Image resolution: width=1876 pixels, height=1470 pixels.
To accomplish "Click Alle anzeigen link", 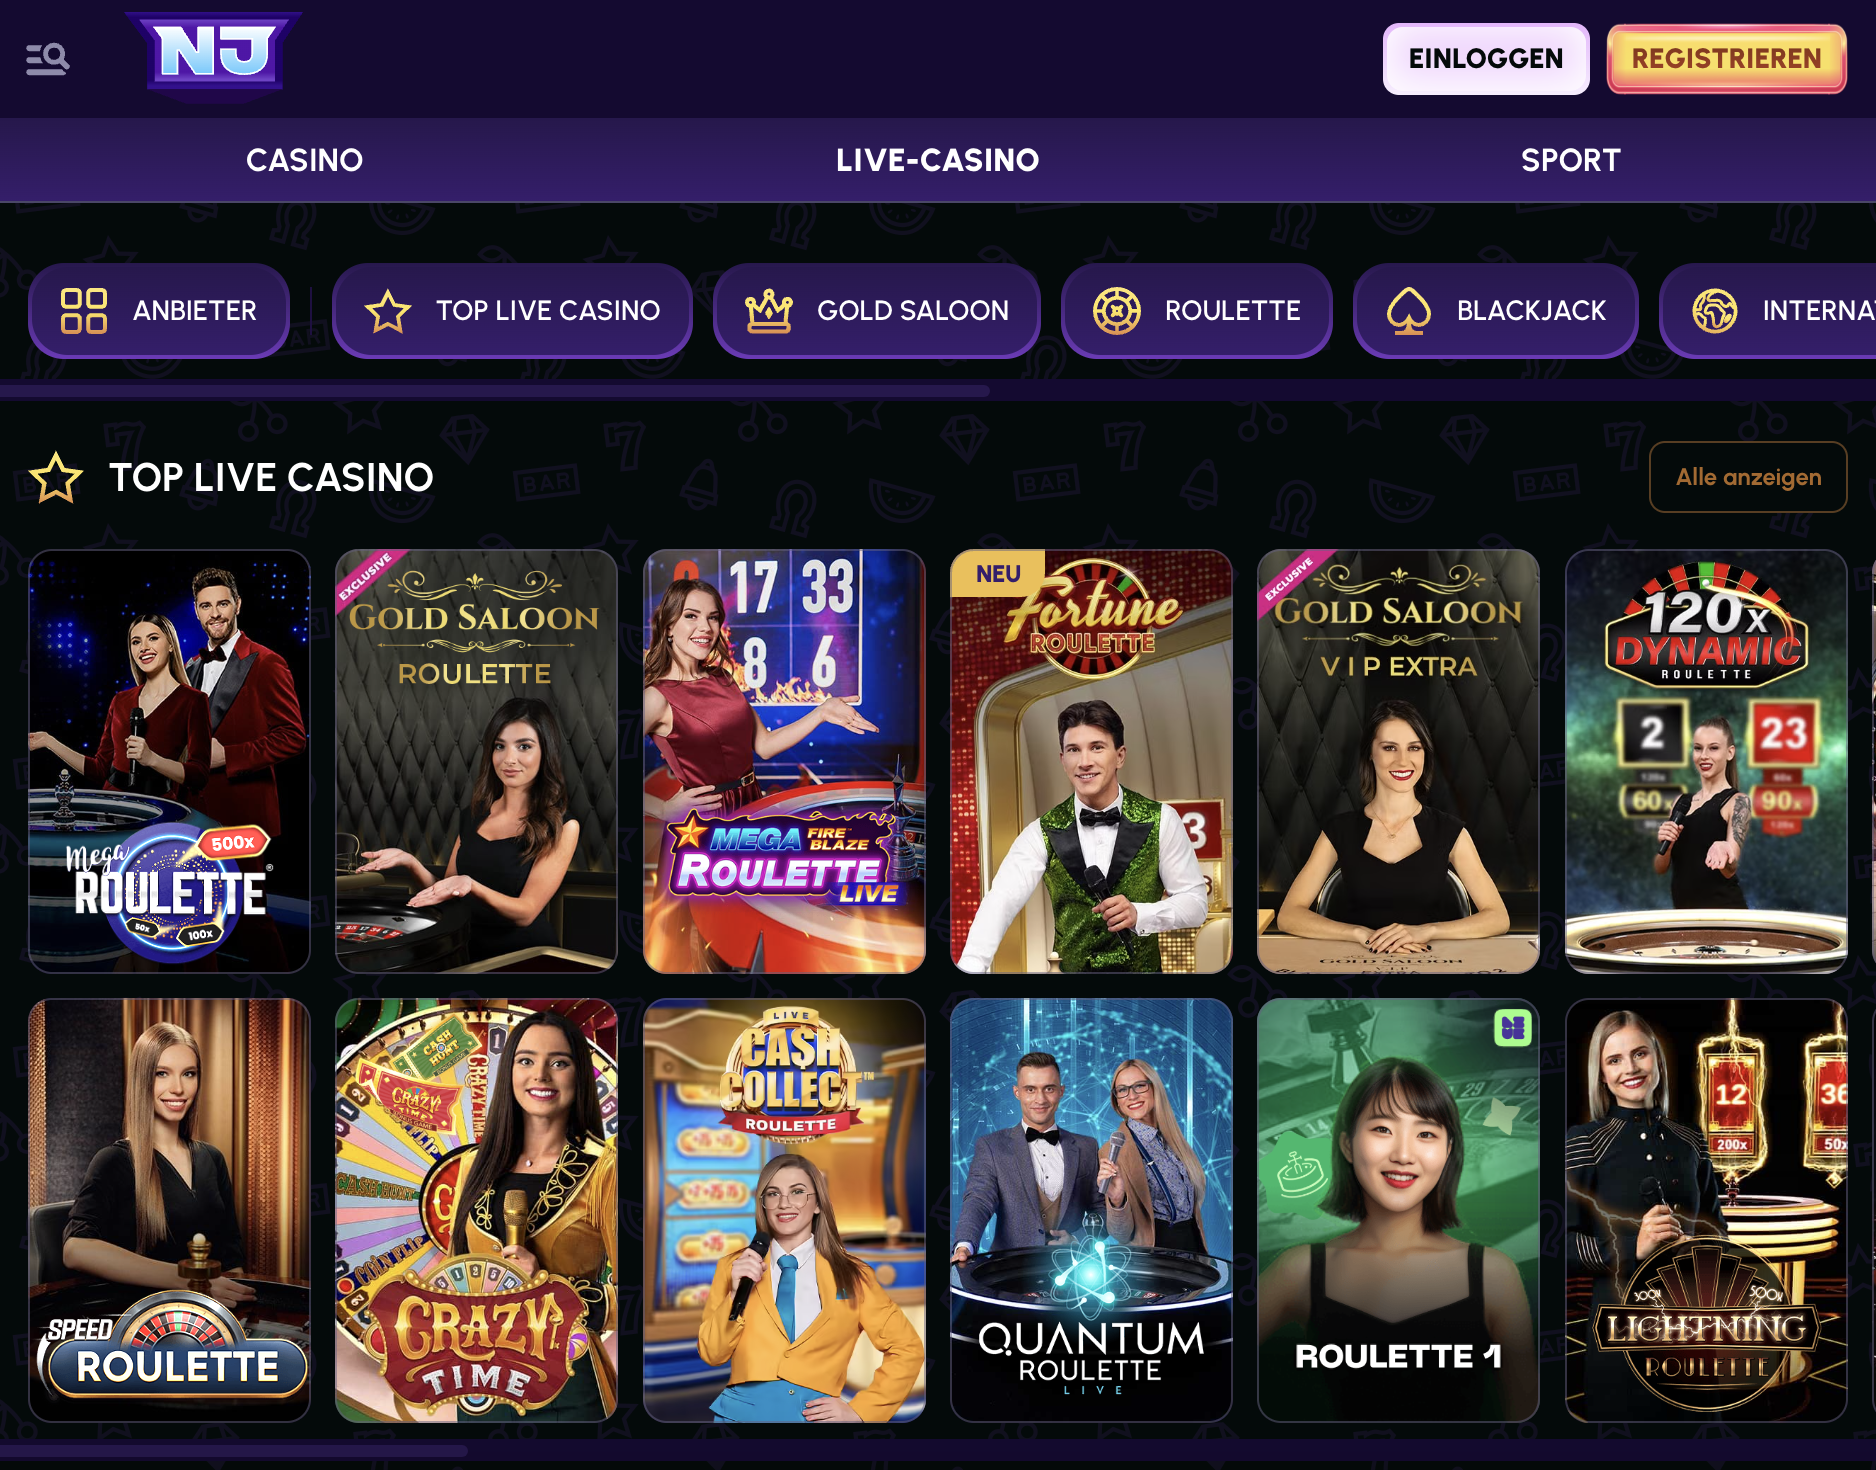I will (x=1748, y=477).
